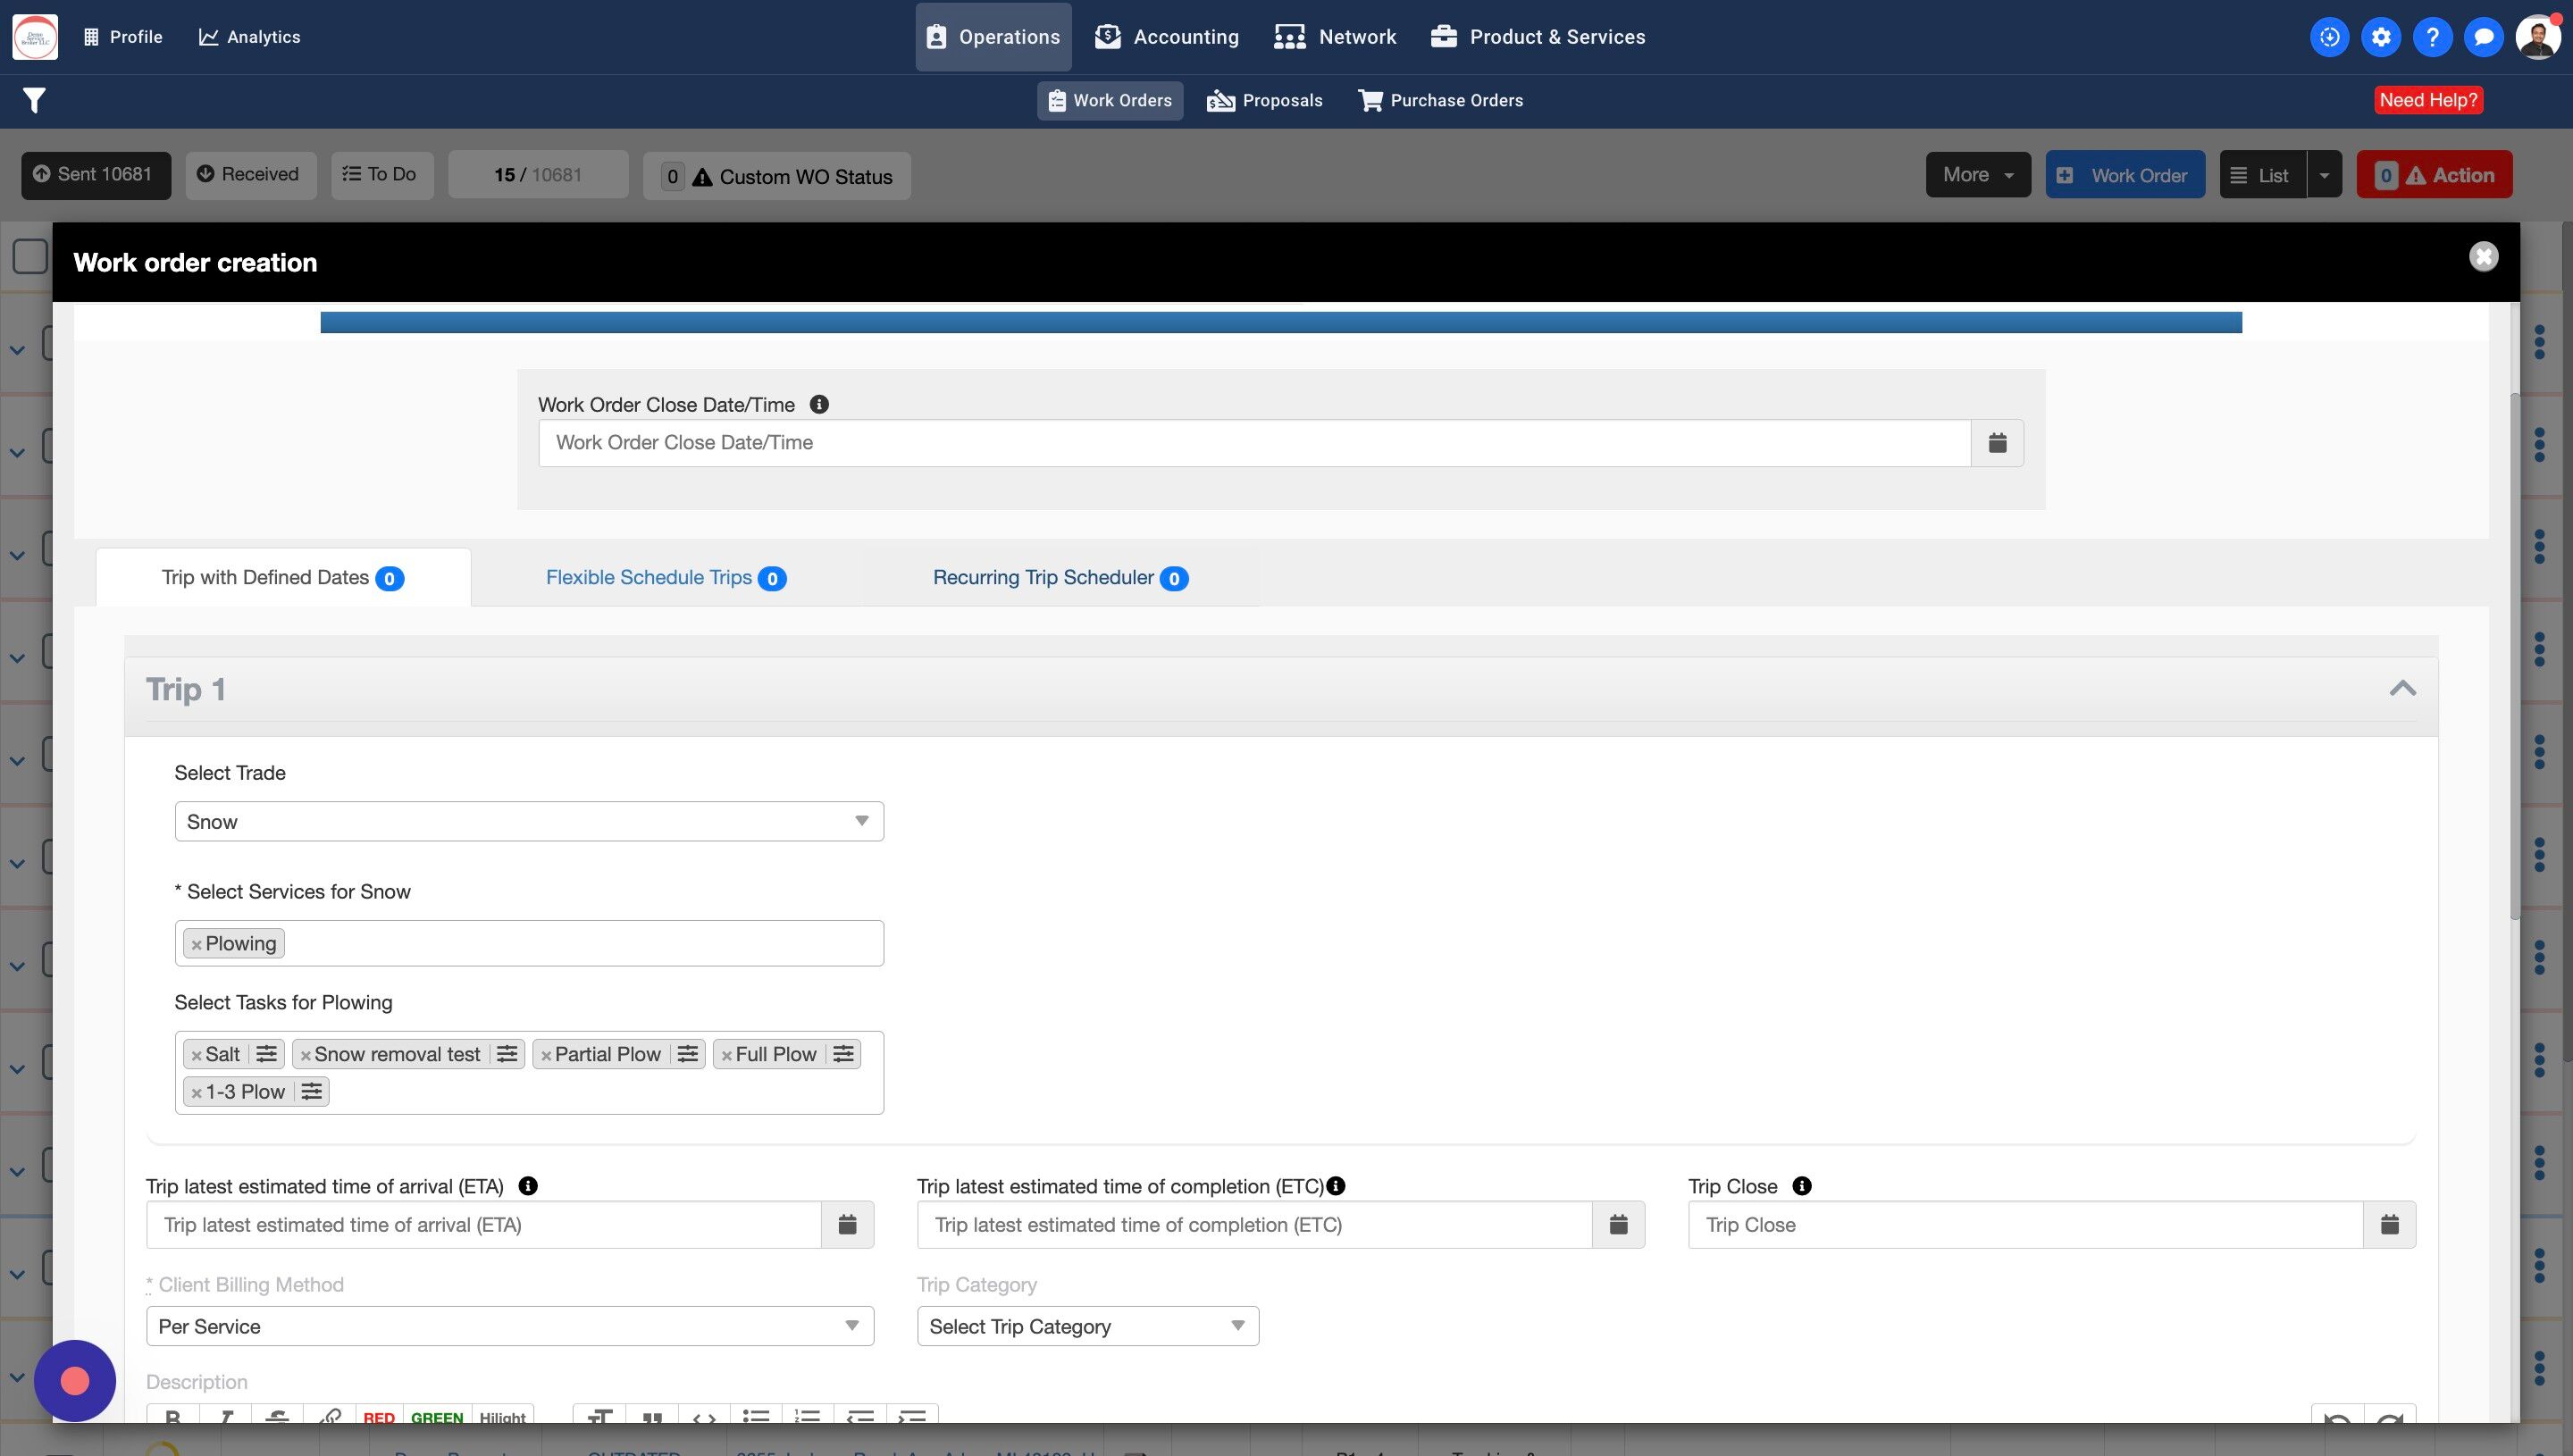This screenshot has height=1456, width=2573.
Task: Click the Need Help? button
Action: (x=2427, y=100)
